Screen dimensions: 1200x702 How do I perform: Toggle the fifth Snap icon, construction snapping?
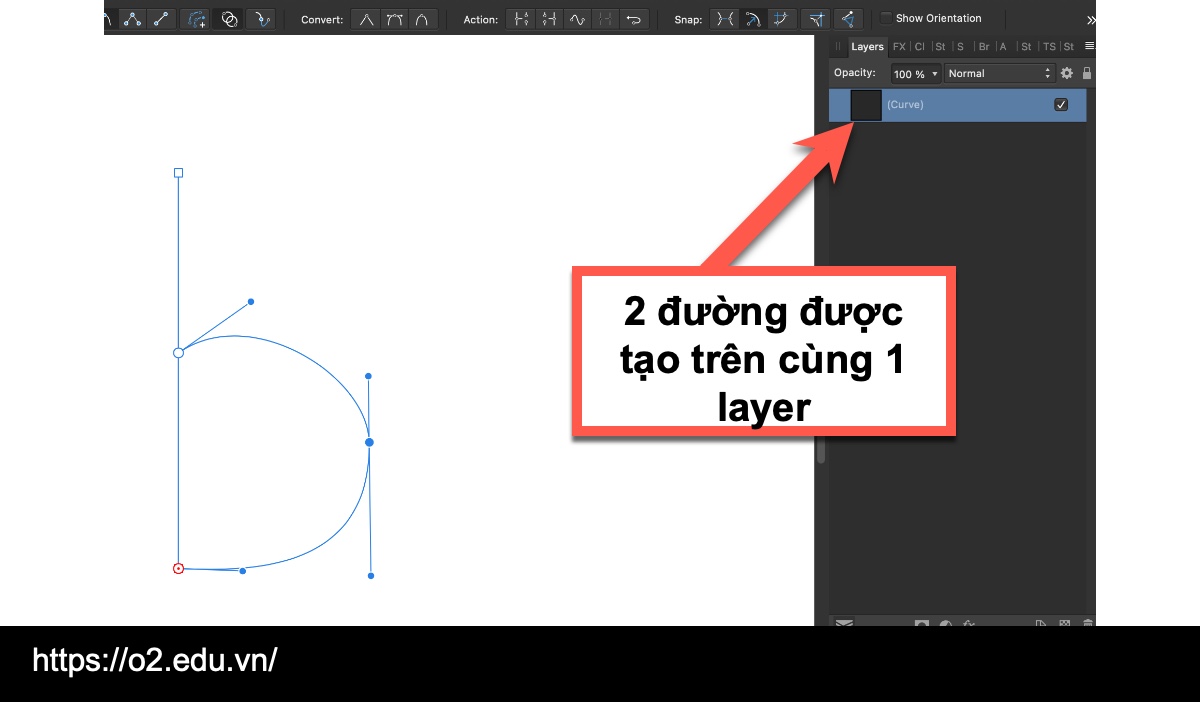click(x=848, y=19)
